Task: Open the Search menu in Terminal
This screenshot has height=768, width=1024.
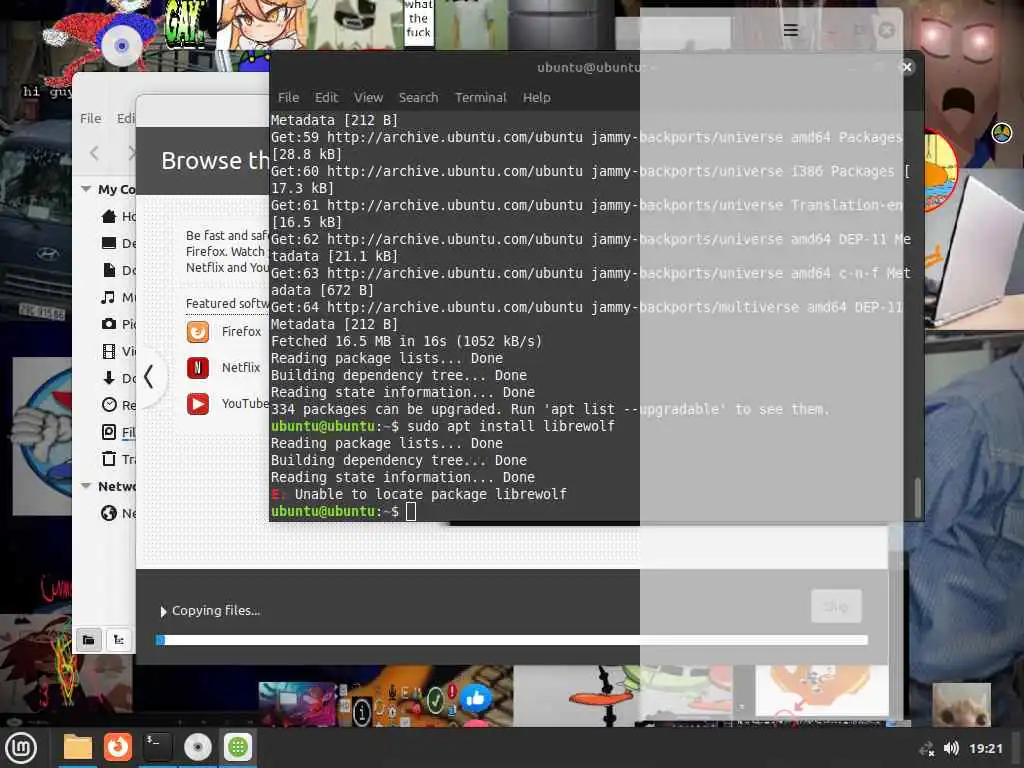Action: pyautogui.click(x=418, y=97)
